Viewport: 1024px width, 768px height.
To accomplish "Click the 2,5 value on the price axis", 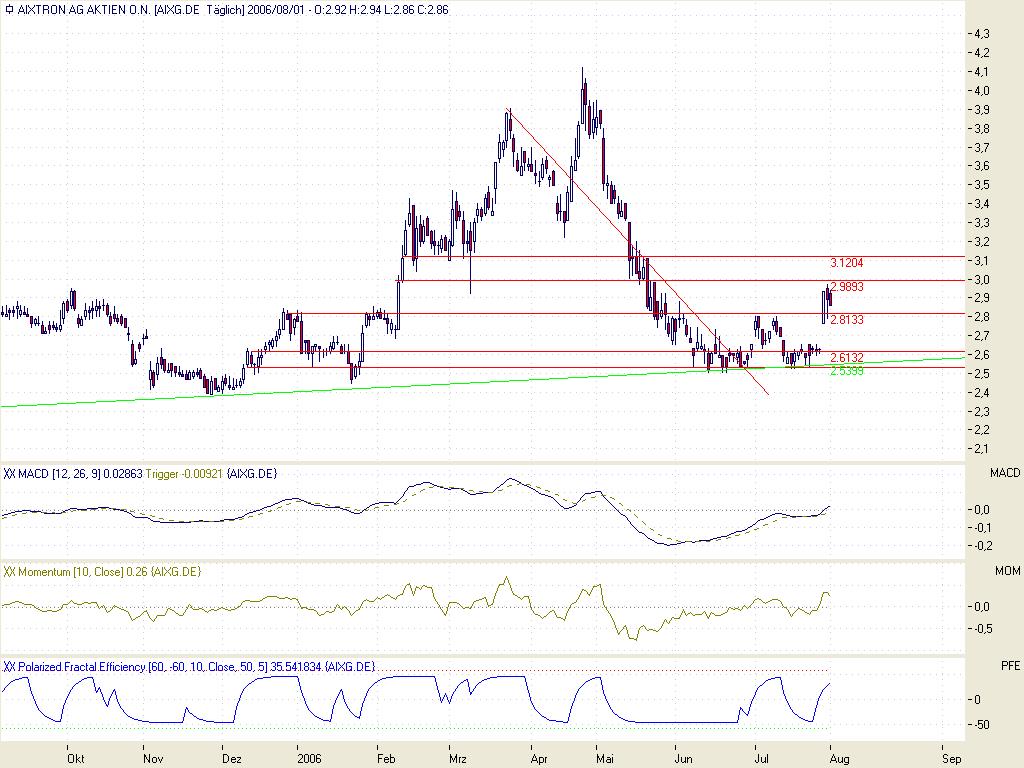I will pyautogui.click(x=982, y=374).
